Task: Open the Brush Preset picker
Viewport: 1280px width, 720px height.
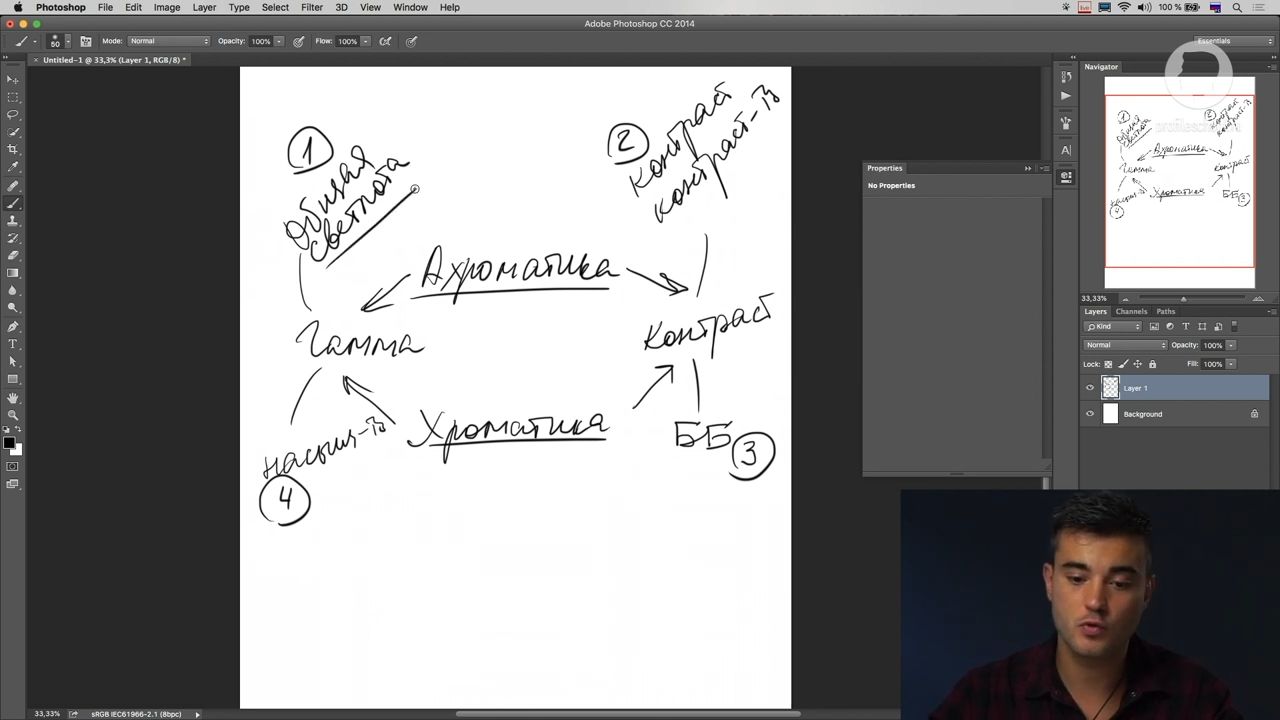Action: [x=58, y=41]
